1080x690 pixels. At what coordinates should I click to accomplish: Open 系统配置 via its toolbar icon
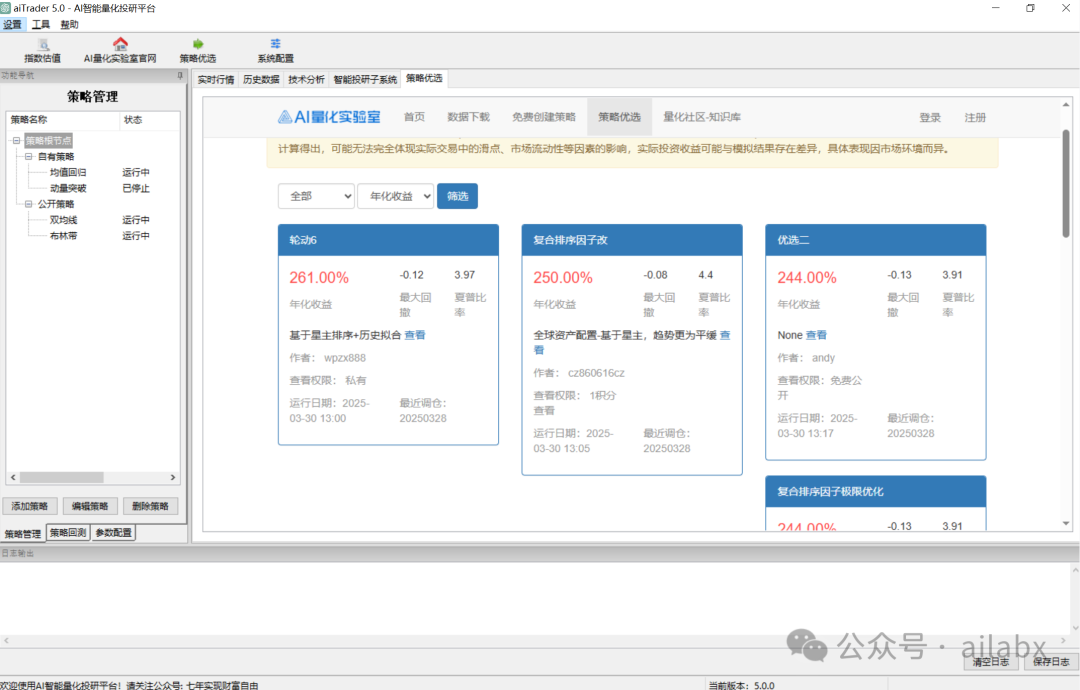(x=274, y=44)
